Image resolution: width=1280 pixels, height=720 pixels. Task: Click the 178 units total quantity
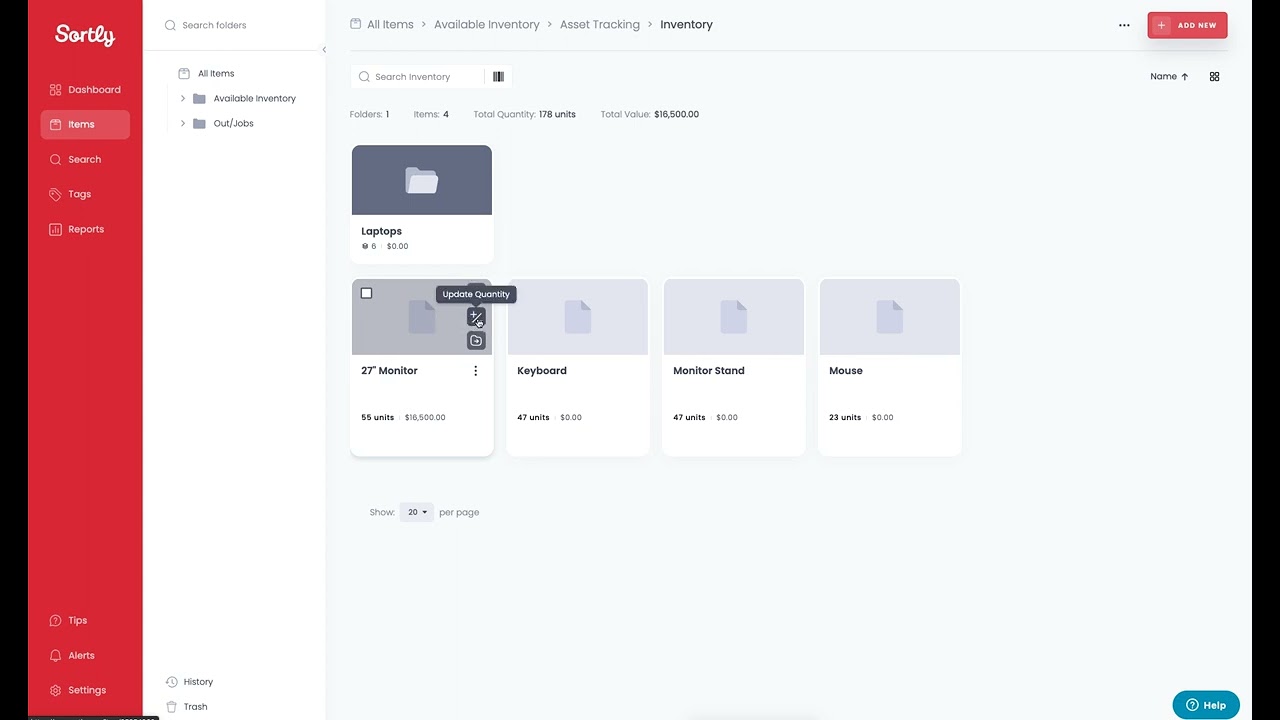point(557,114)
